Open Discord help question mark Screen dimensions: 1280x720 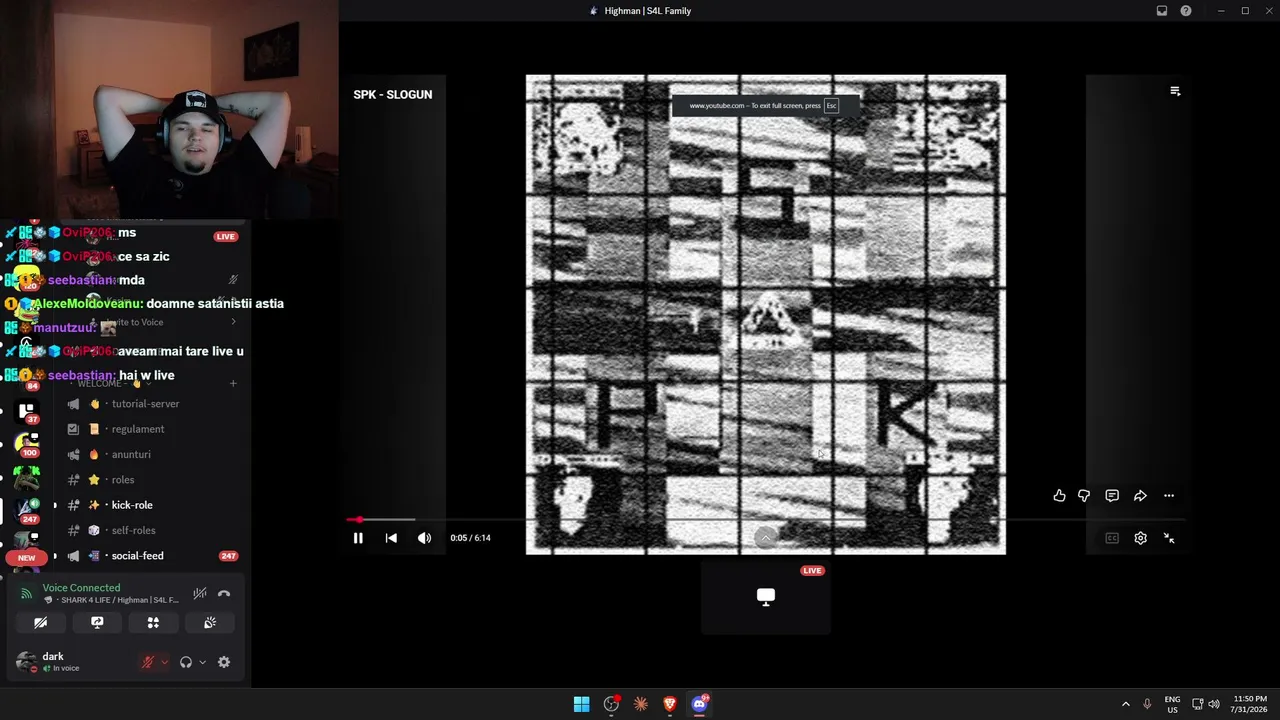[1186, 11]
